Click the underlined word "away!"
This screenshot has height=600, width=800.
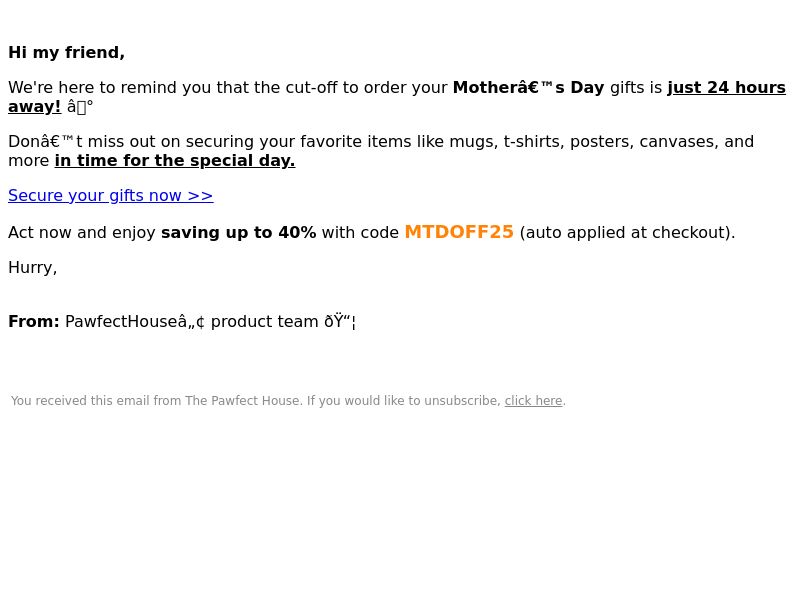coord(34,107)
